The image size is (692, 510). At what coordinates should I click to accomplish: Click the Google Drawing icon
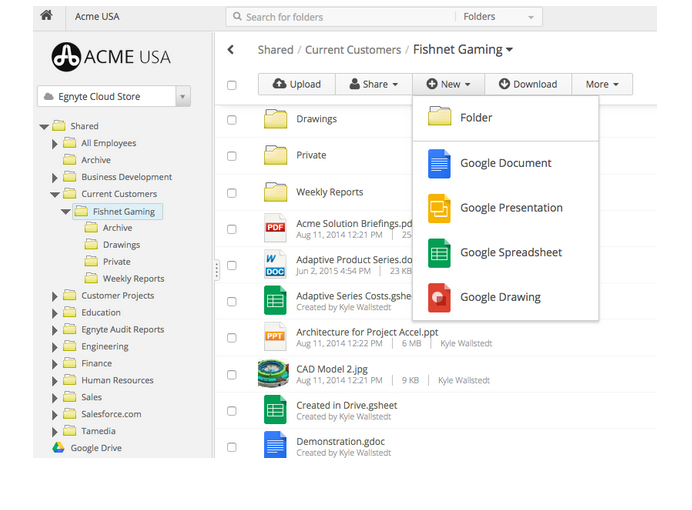(x=439, y=297)
